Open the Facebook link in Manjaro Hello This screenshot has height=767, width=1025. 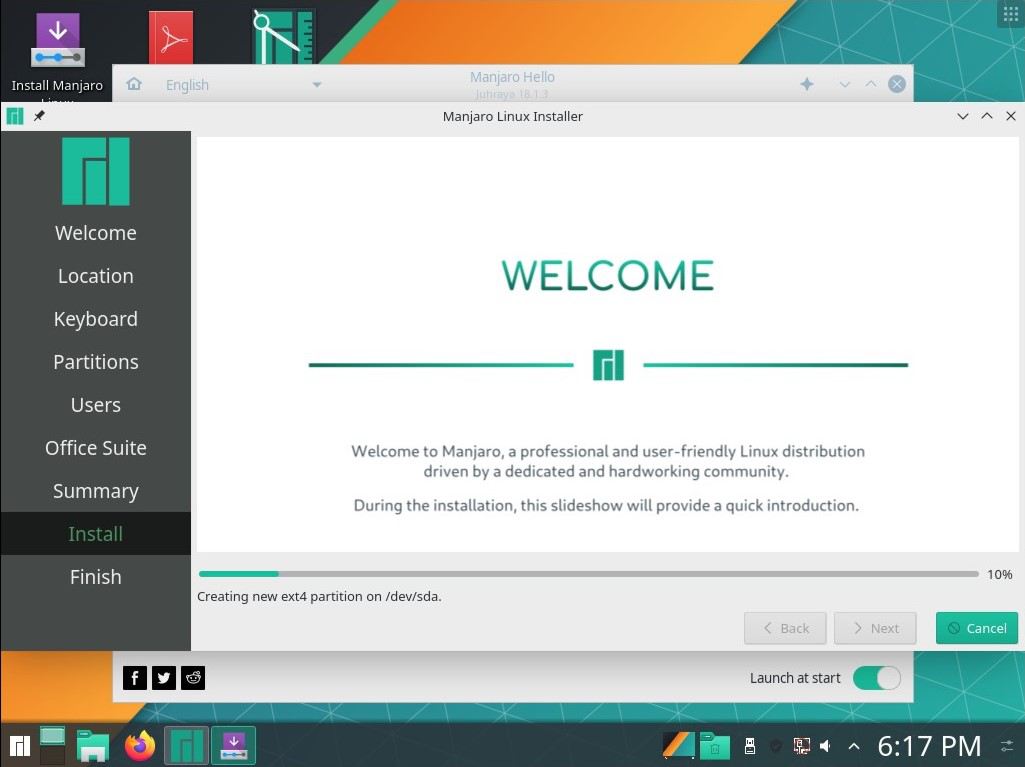135,678
